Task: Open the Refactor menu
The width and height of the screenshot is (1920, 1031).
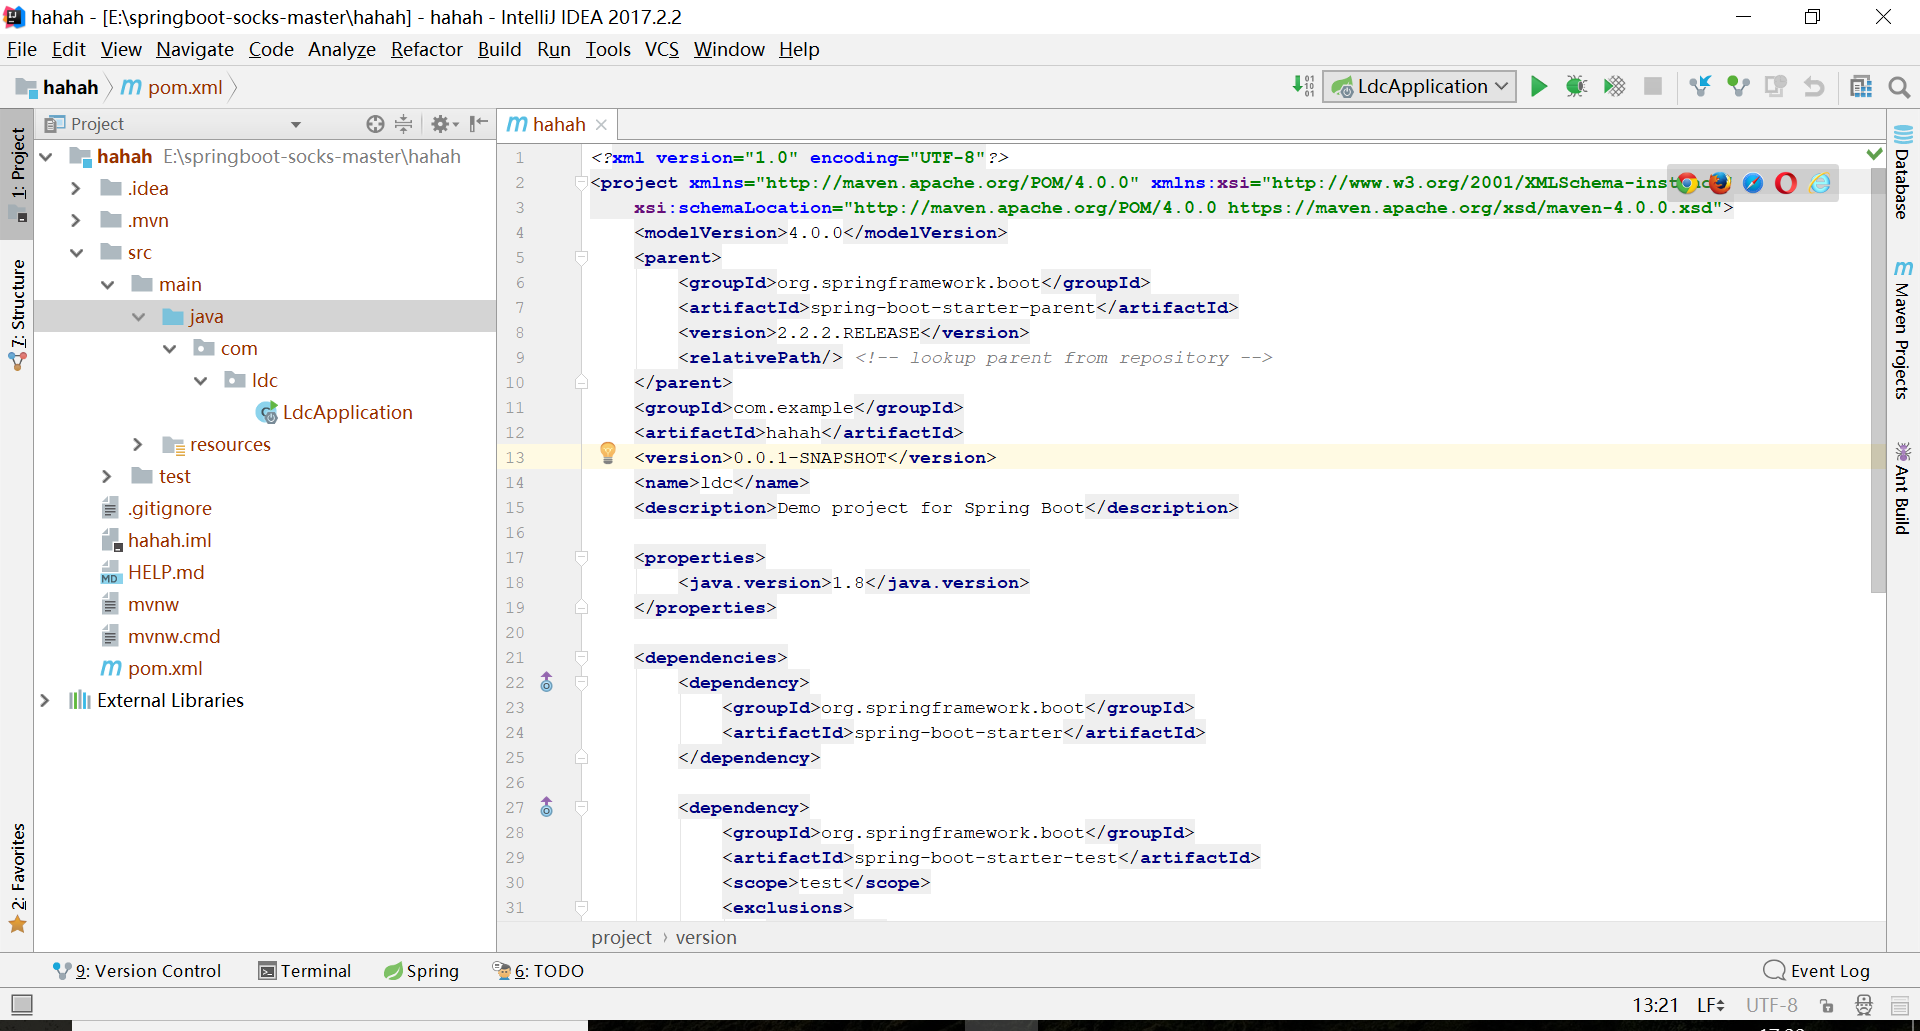Action: point(427,49)
